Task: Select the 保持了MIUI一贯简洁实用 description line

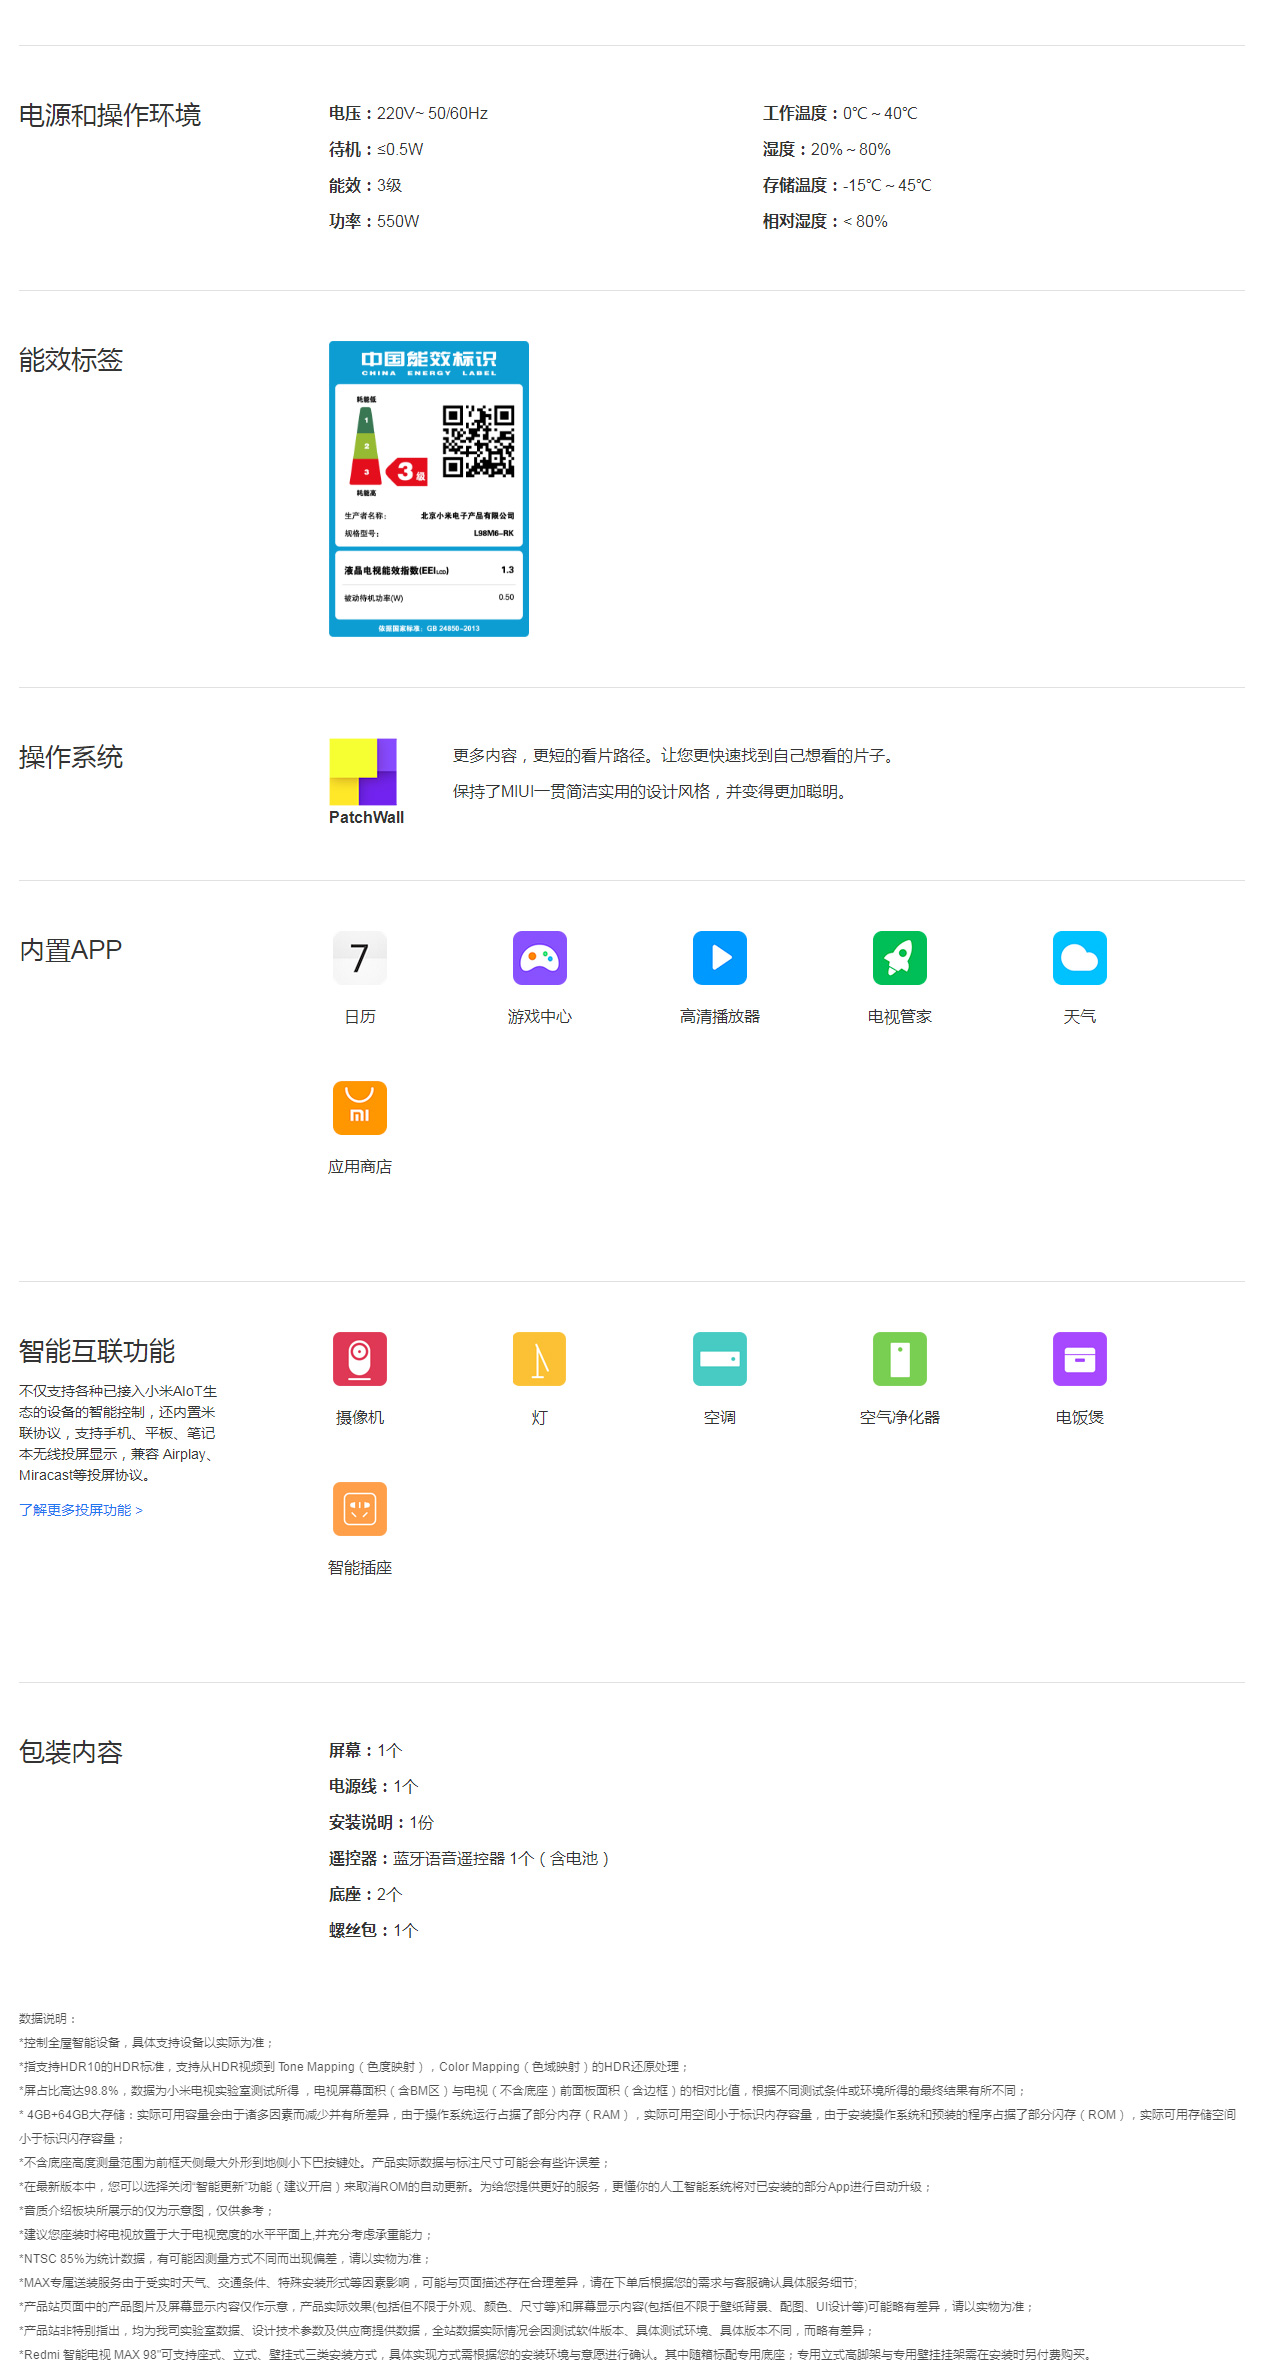Action: (653, 791)
